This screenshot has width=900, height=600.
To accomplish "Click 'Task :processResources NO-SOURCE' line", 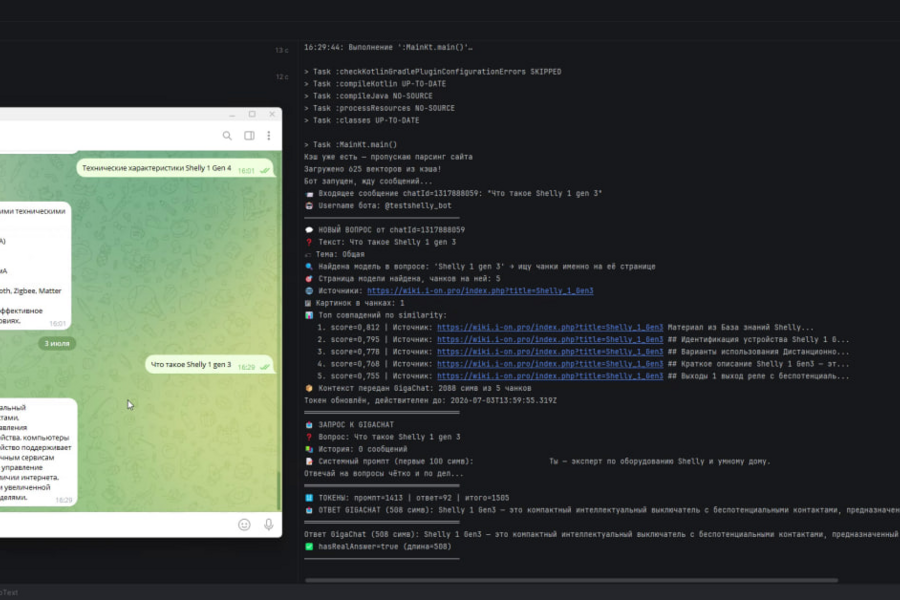I will coord(379,108).
